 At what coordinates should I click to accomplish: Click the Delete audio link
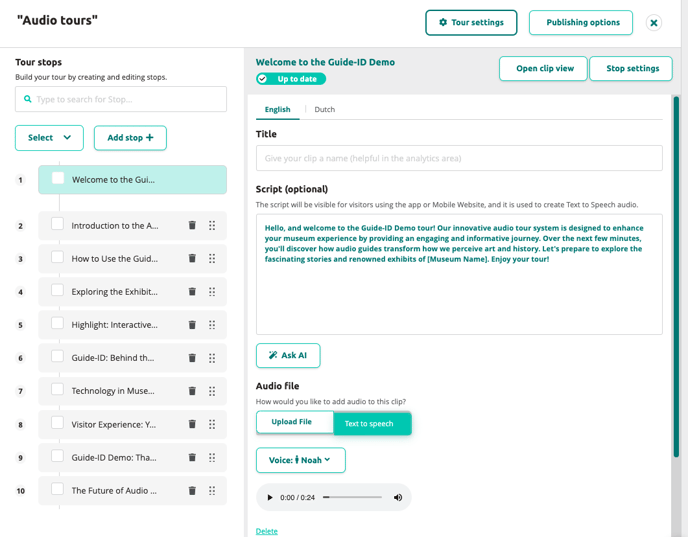click(x=267, y=531)
